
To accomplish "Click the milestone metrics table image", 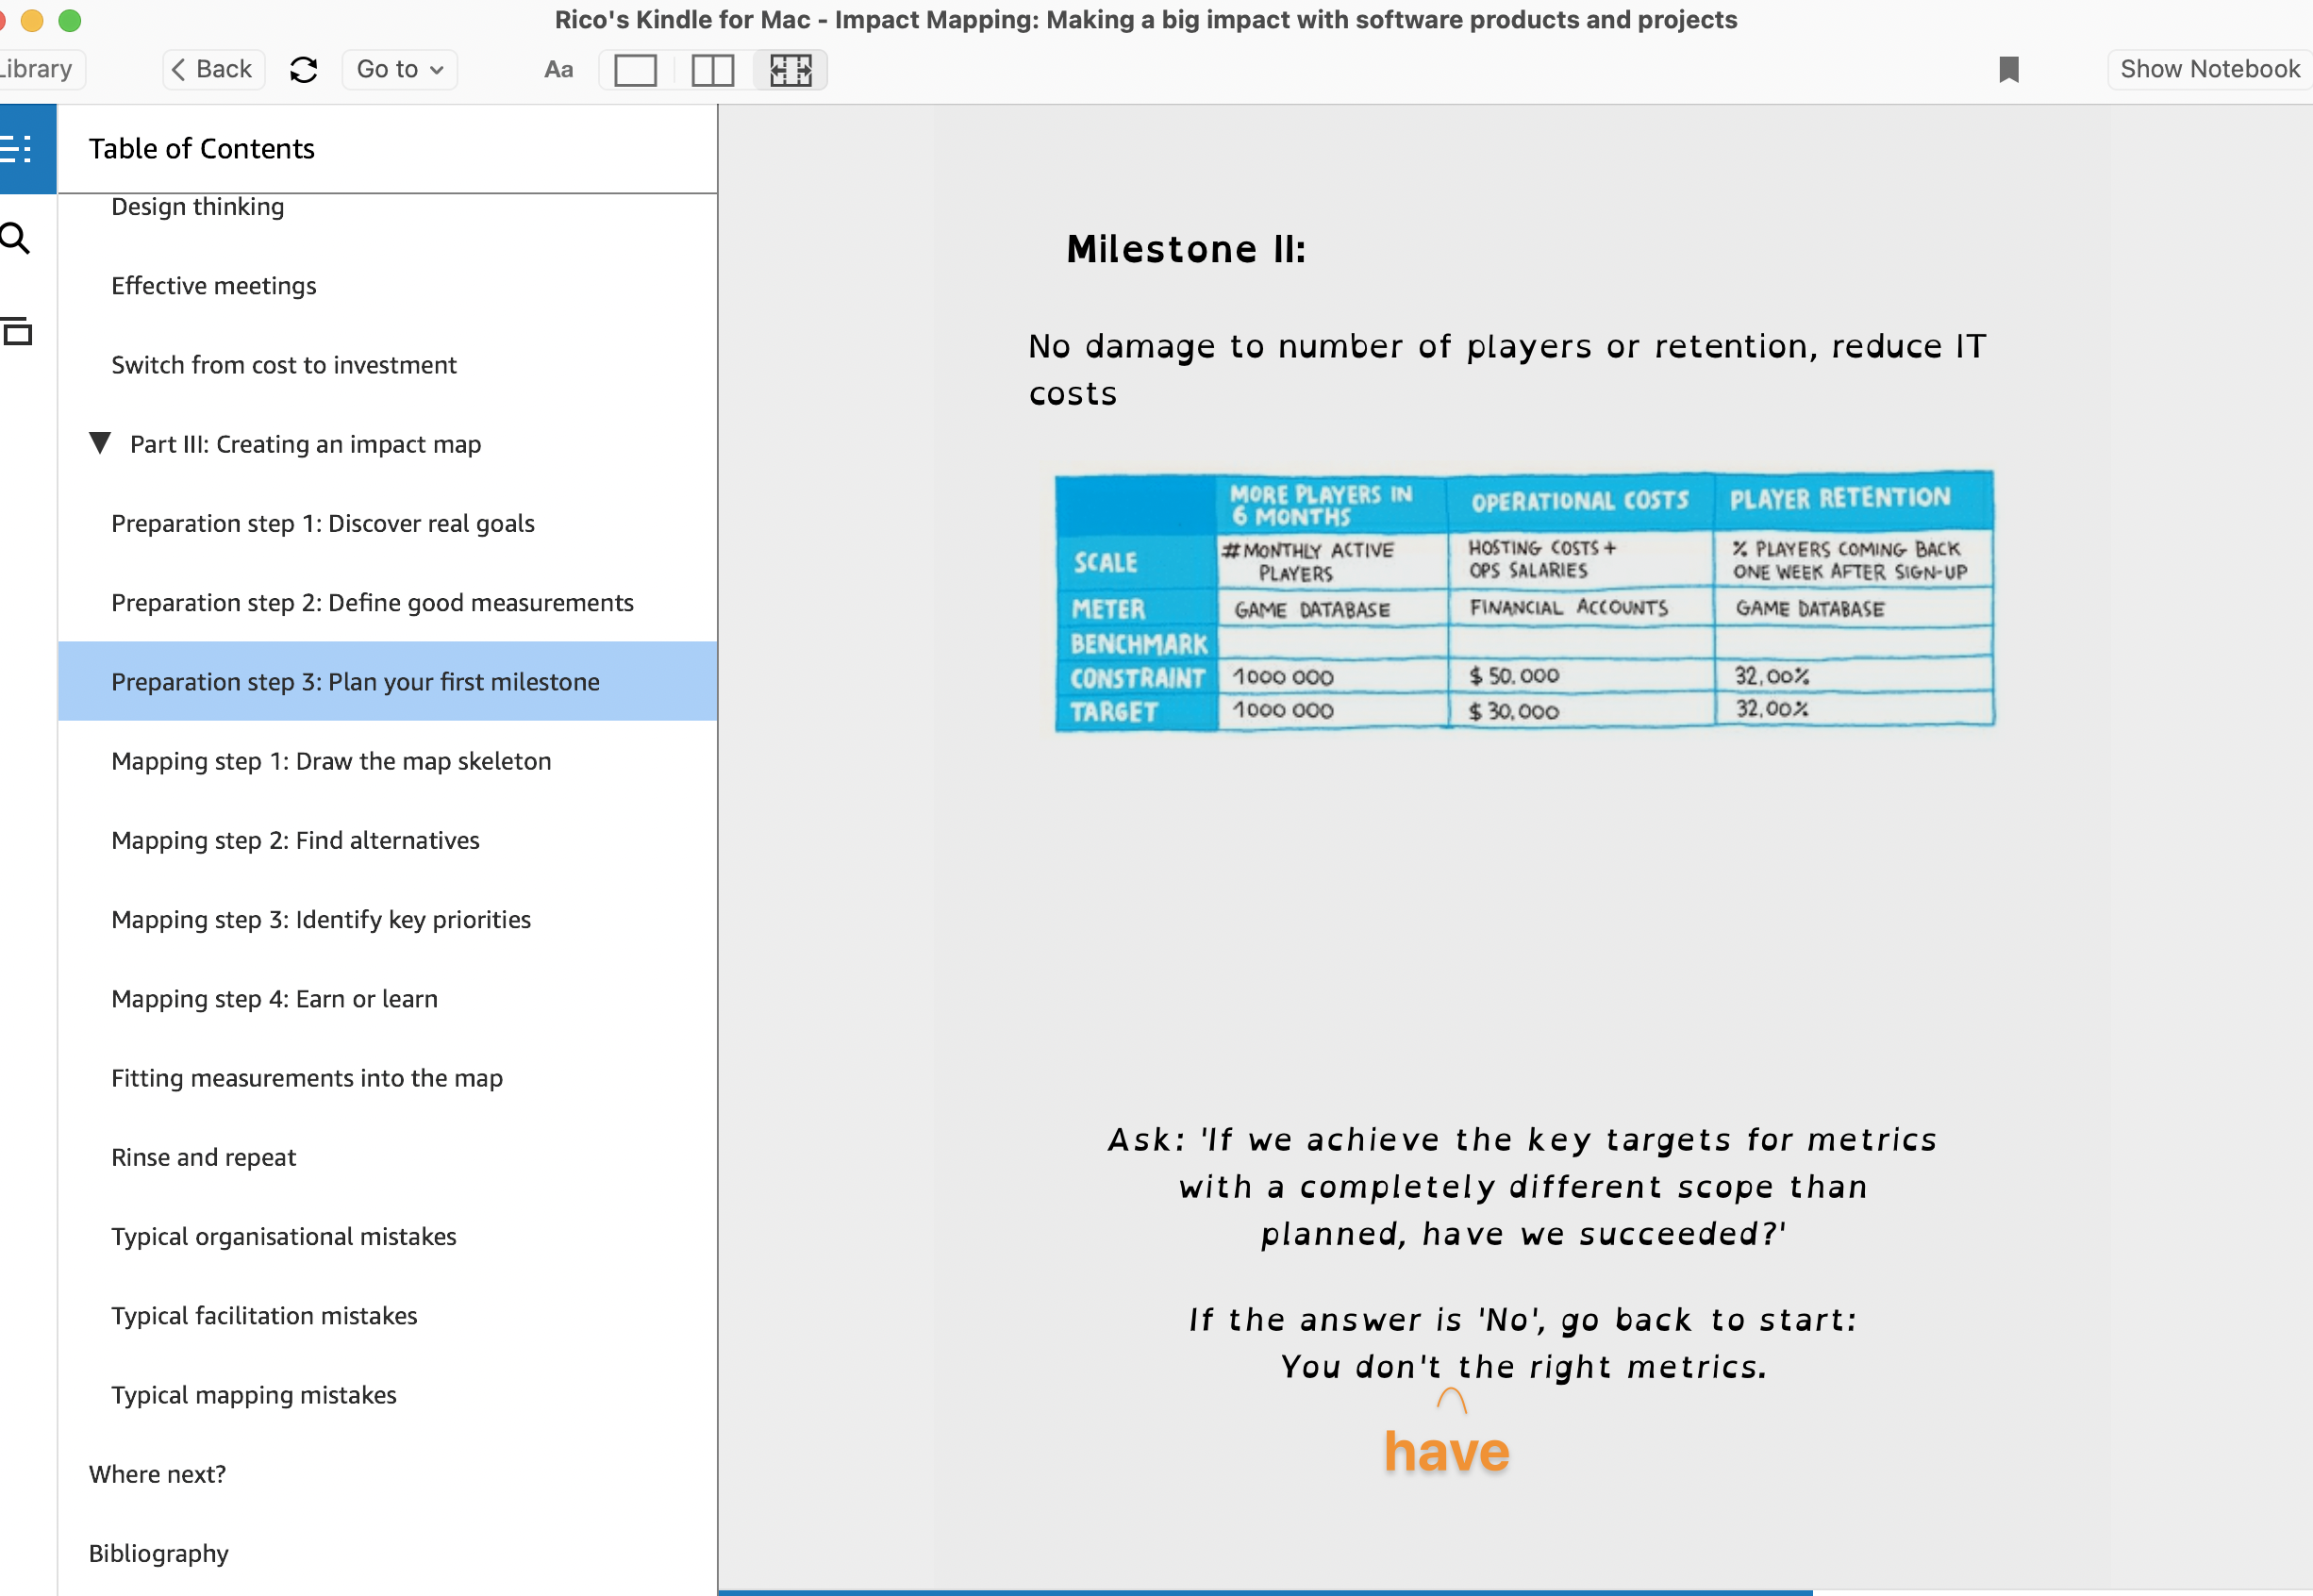I will (1523, 601).
